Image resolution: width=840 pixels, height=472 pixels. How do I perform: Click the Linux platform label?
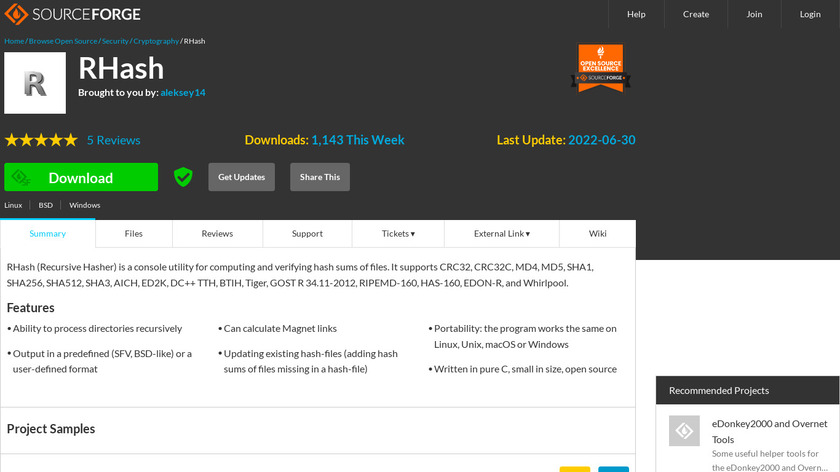13,205
